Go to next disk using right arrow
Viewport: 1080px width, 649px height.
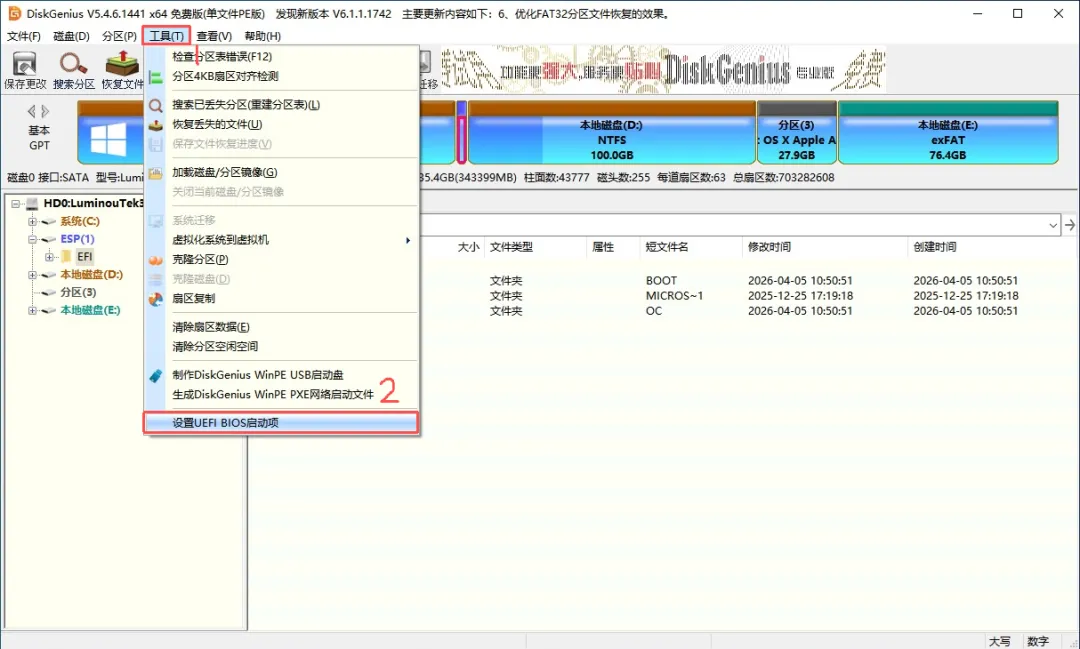(45, 111)
